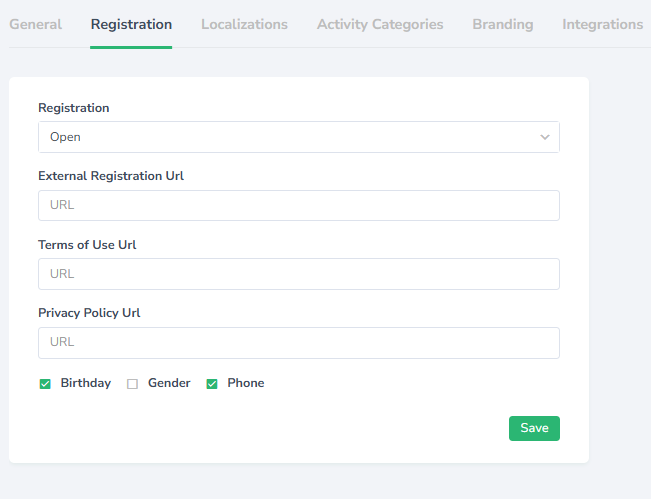Image resolution: width=651 pixels, height=499 pixels.
Task: Click the Registration field label
Action: click(74, 108)
